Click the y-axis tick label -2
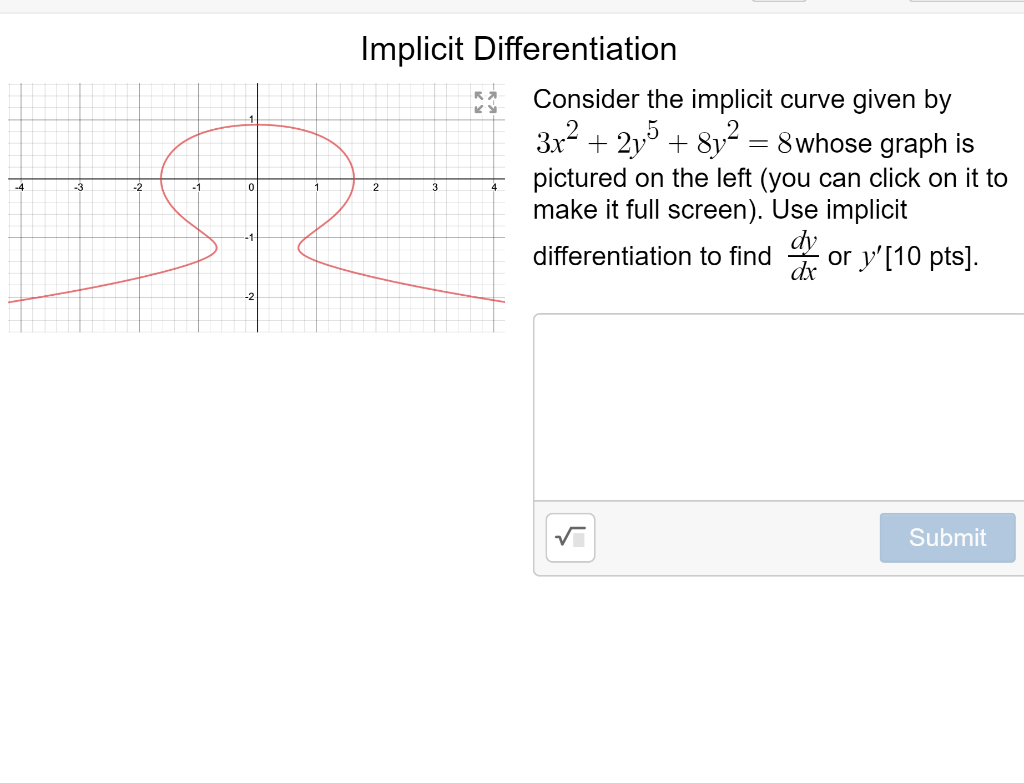1024x783 pixels. point(249,296)
